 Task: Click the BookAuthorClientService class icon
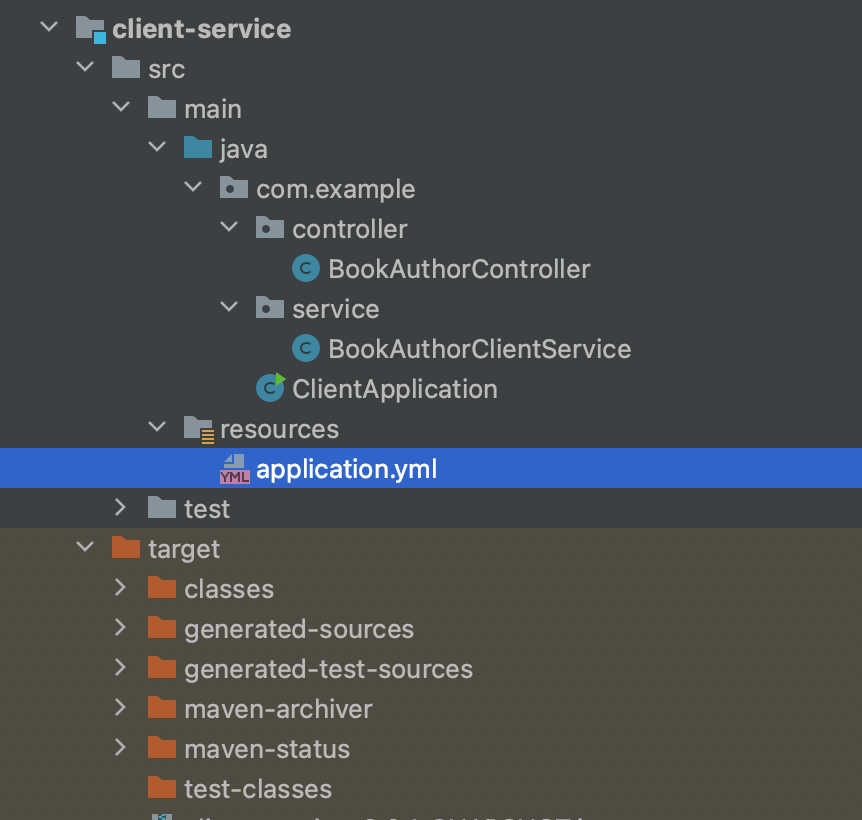(x=306, y=348)
